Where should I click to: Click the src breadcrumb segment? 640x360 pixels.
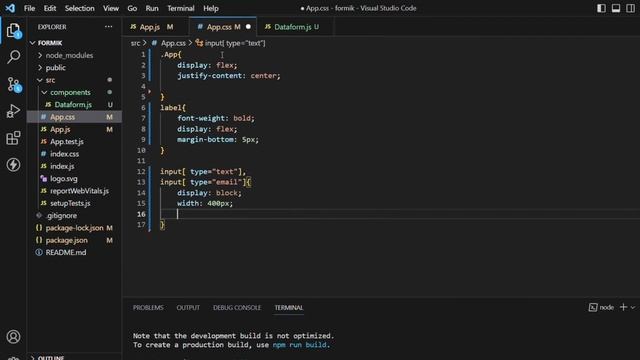coord(136,43)
